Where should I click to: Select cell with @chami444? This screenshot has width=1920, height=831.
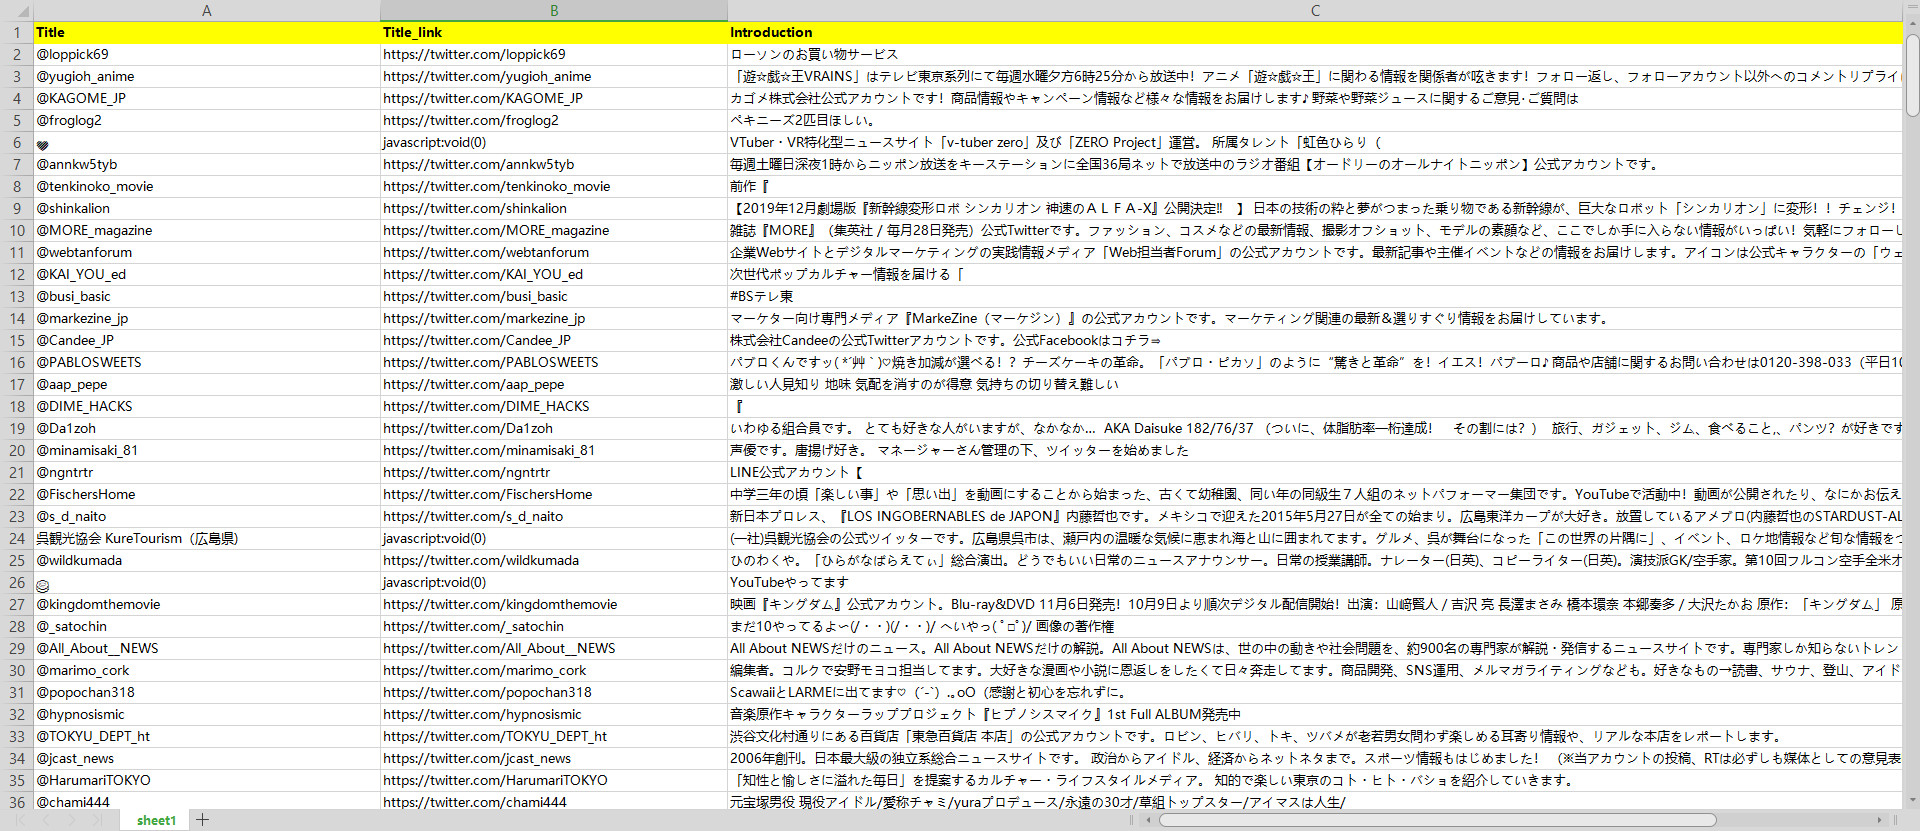207,802
